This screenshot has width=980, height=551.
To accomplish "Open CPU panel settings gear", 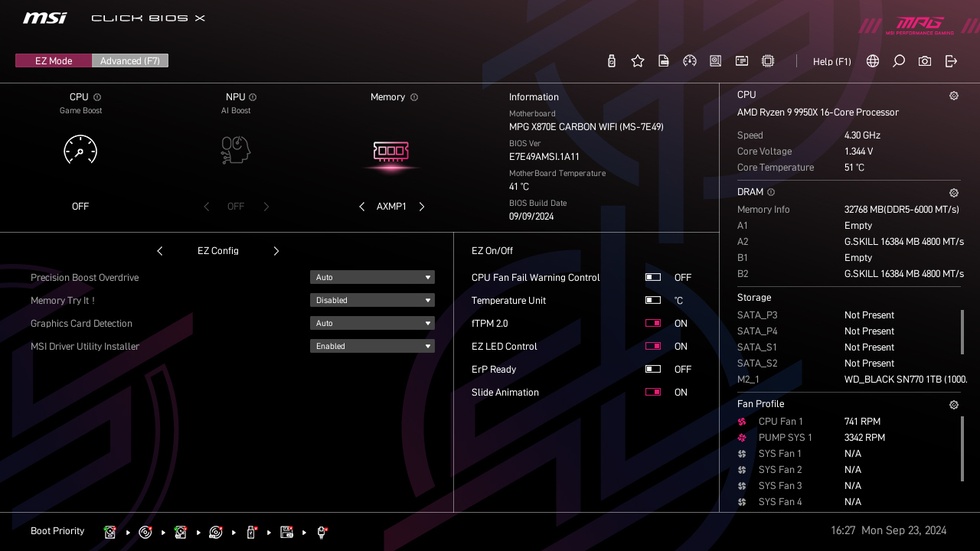I will 954,96.
